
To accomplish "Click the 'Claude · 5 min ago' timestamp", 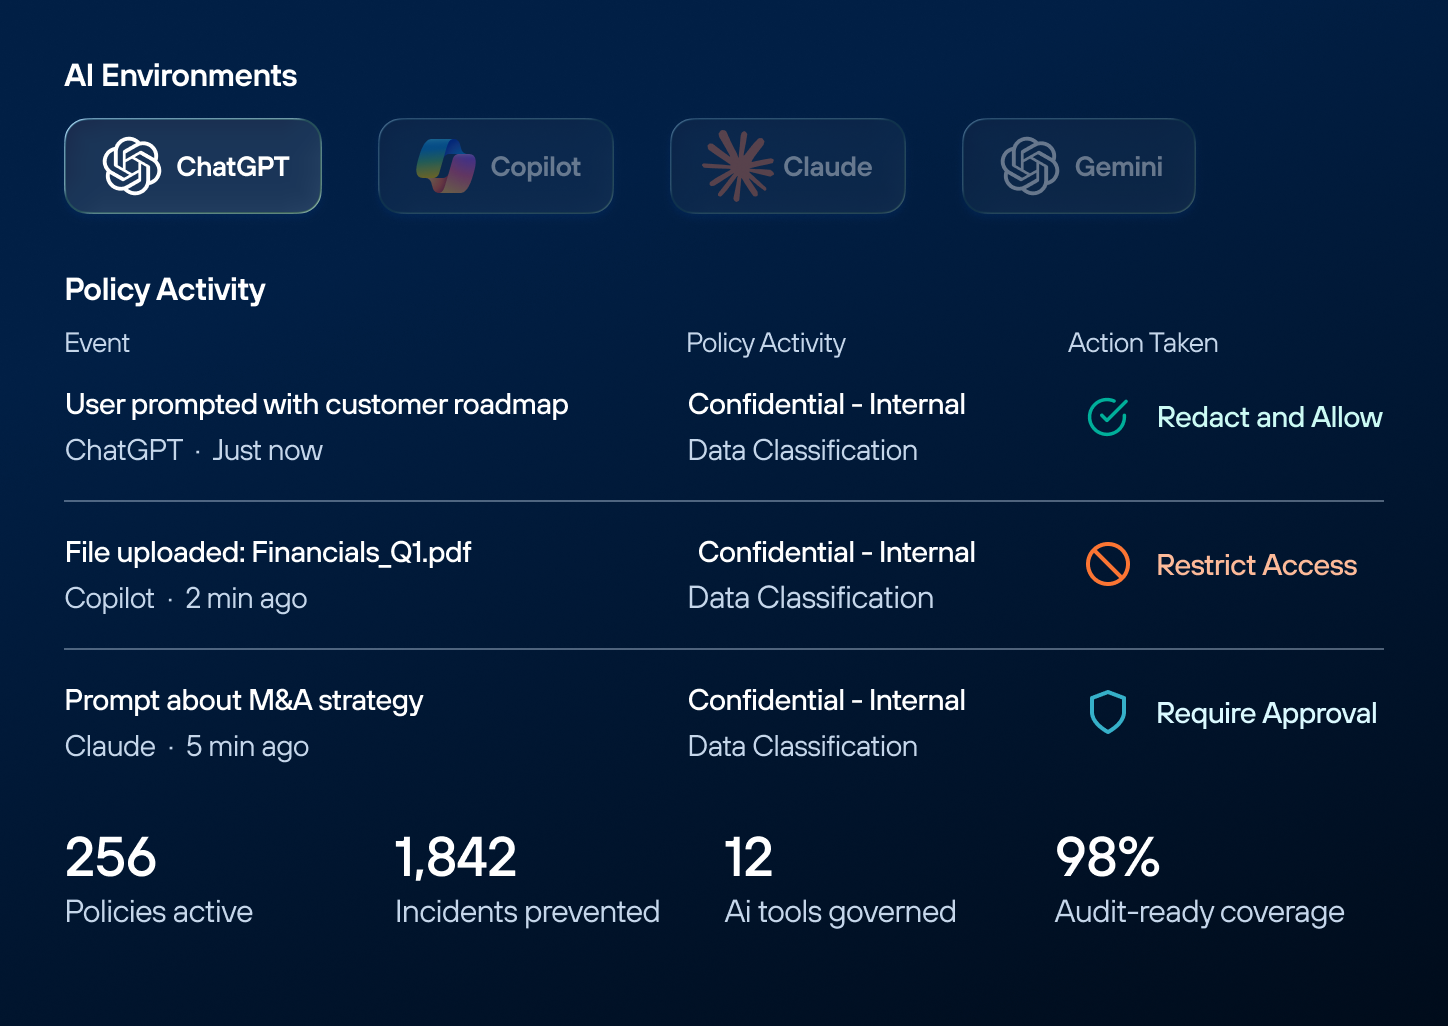I will [187, 746].
